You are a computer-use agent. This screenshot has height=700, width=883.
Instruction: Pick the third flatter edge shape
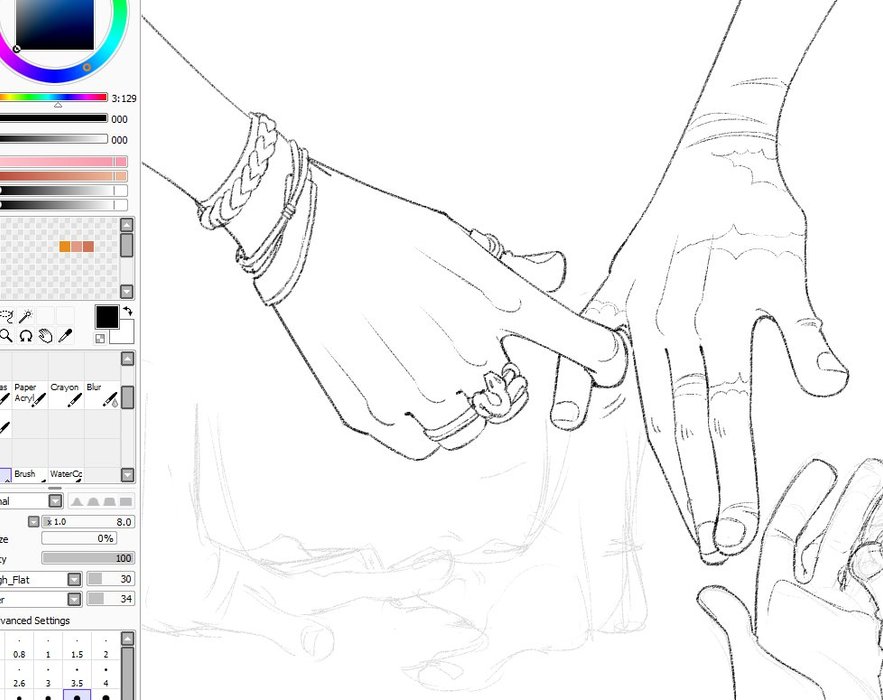click(x=109, y=501)
